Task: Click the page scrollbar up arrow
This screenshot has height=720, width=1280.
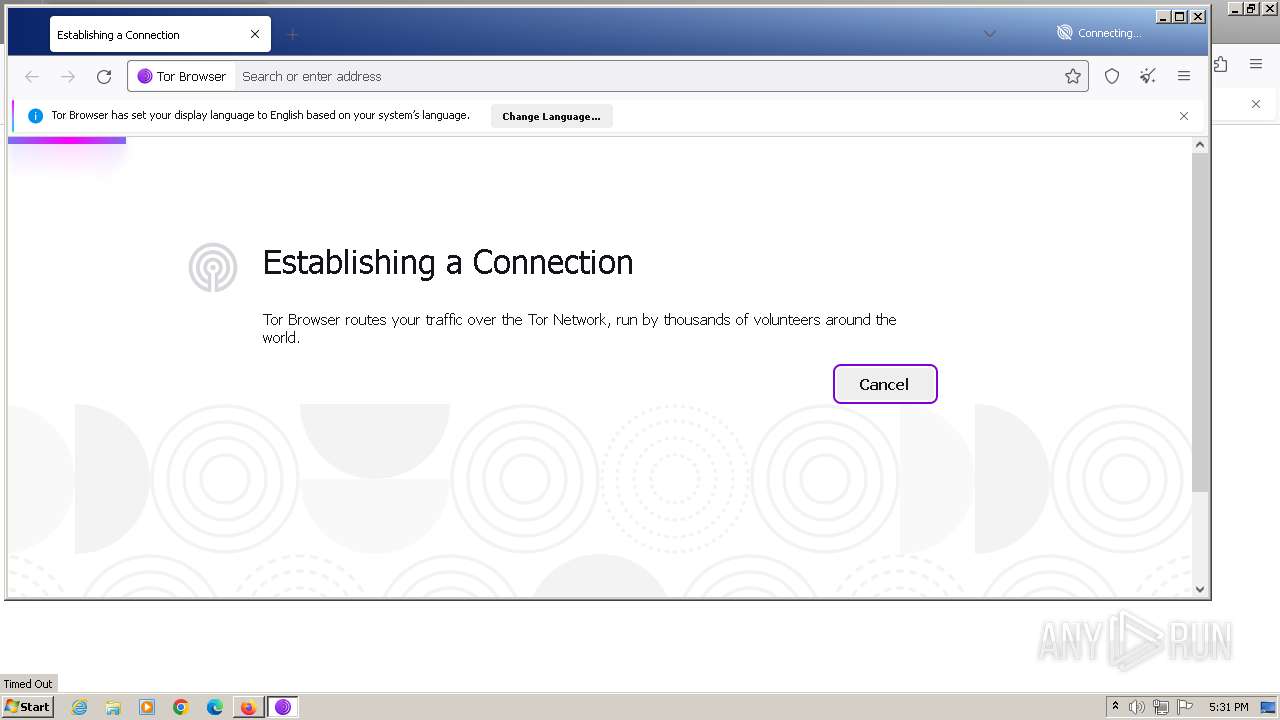Action: coord(1201,145)
